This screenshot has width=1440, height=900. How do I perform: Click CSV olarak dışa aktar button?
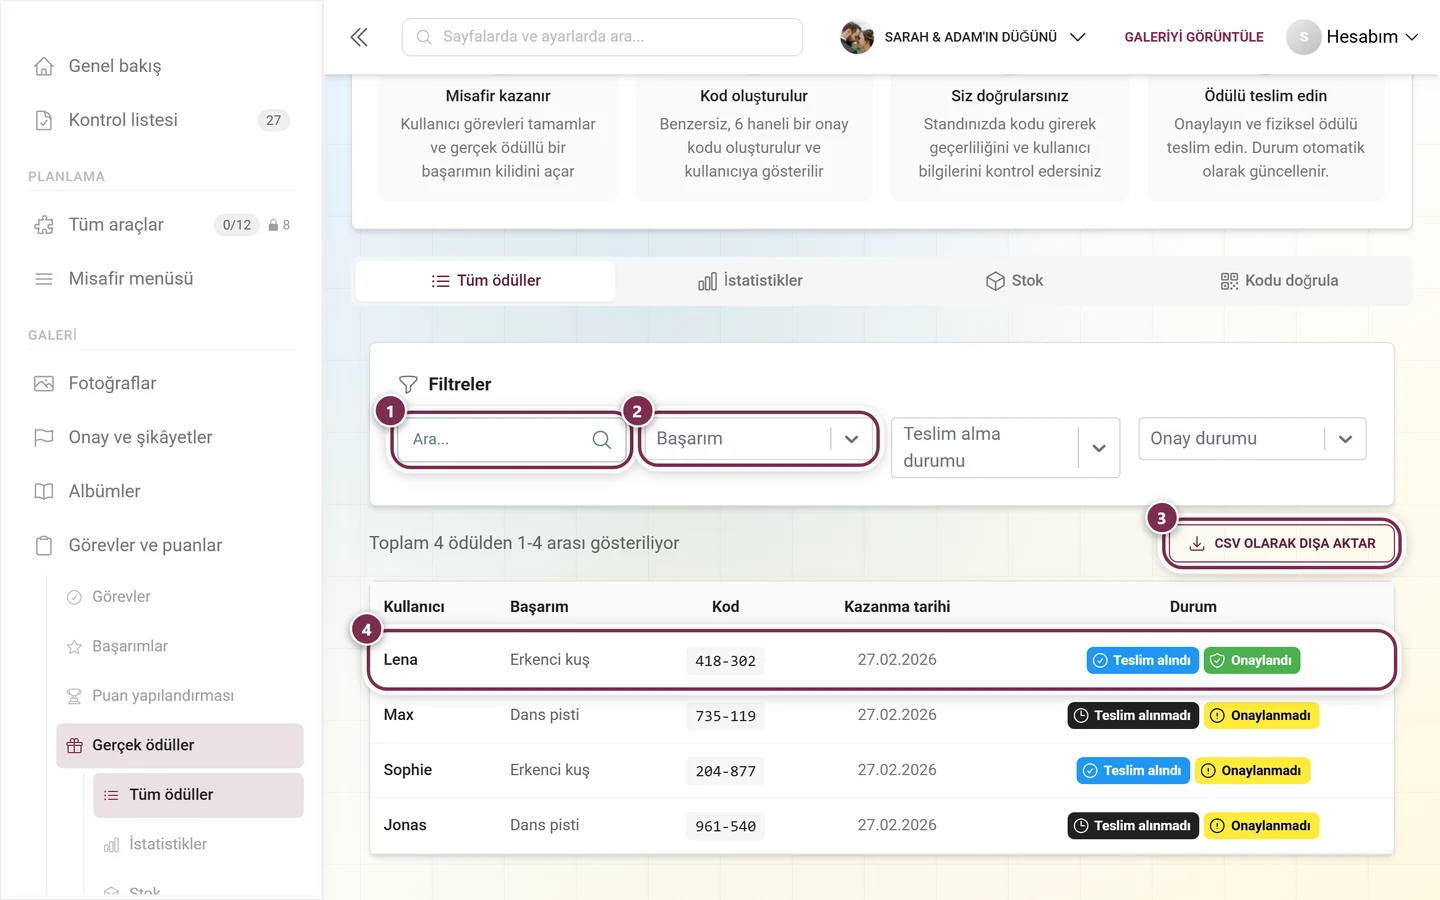coord(1282,544)
